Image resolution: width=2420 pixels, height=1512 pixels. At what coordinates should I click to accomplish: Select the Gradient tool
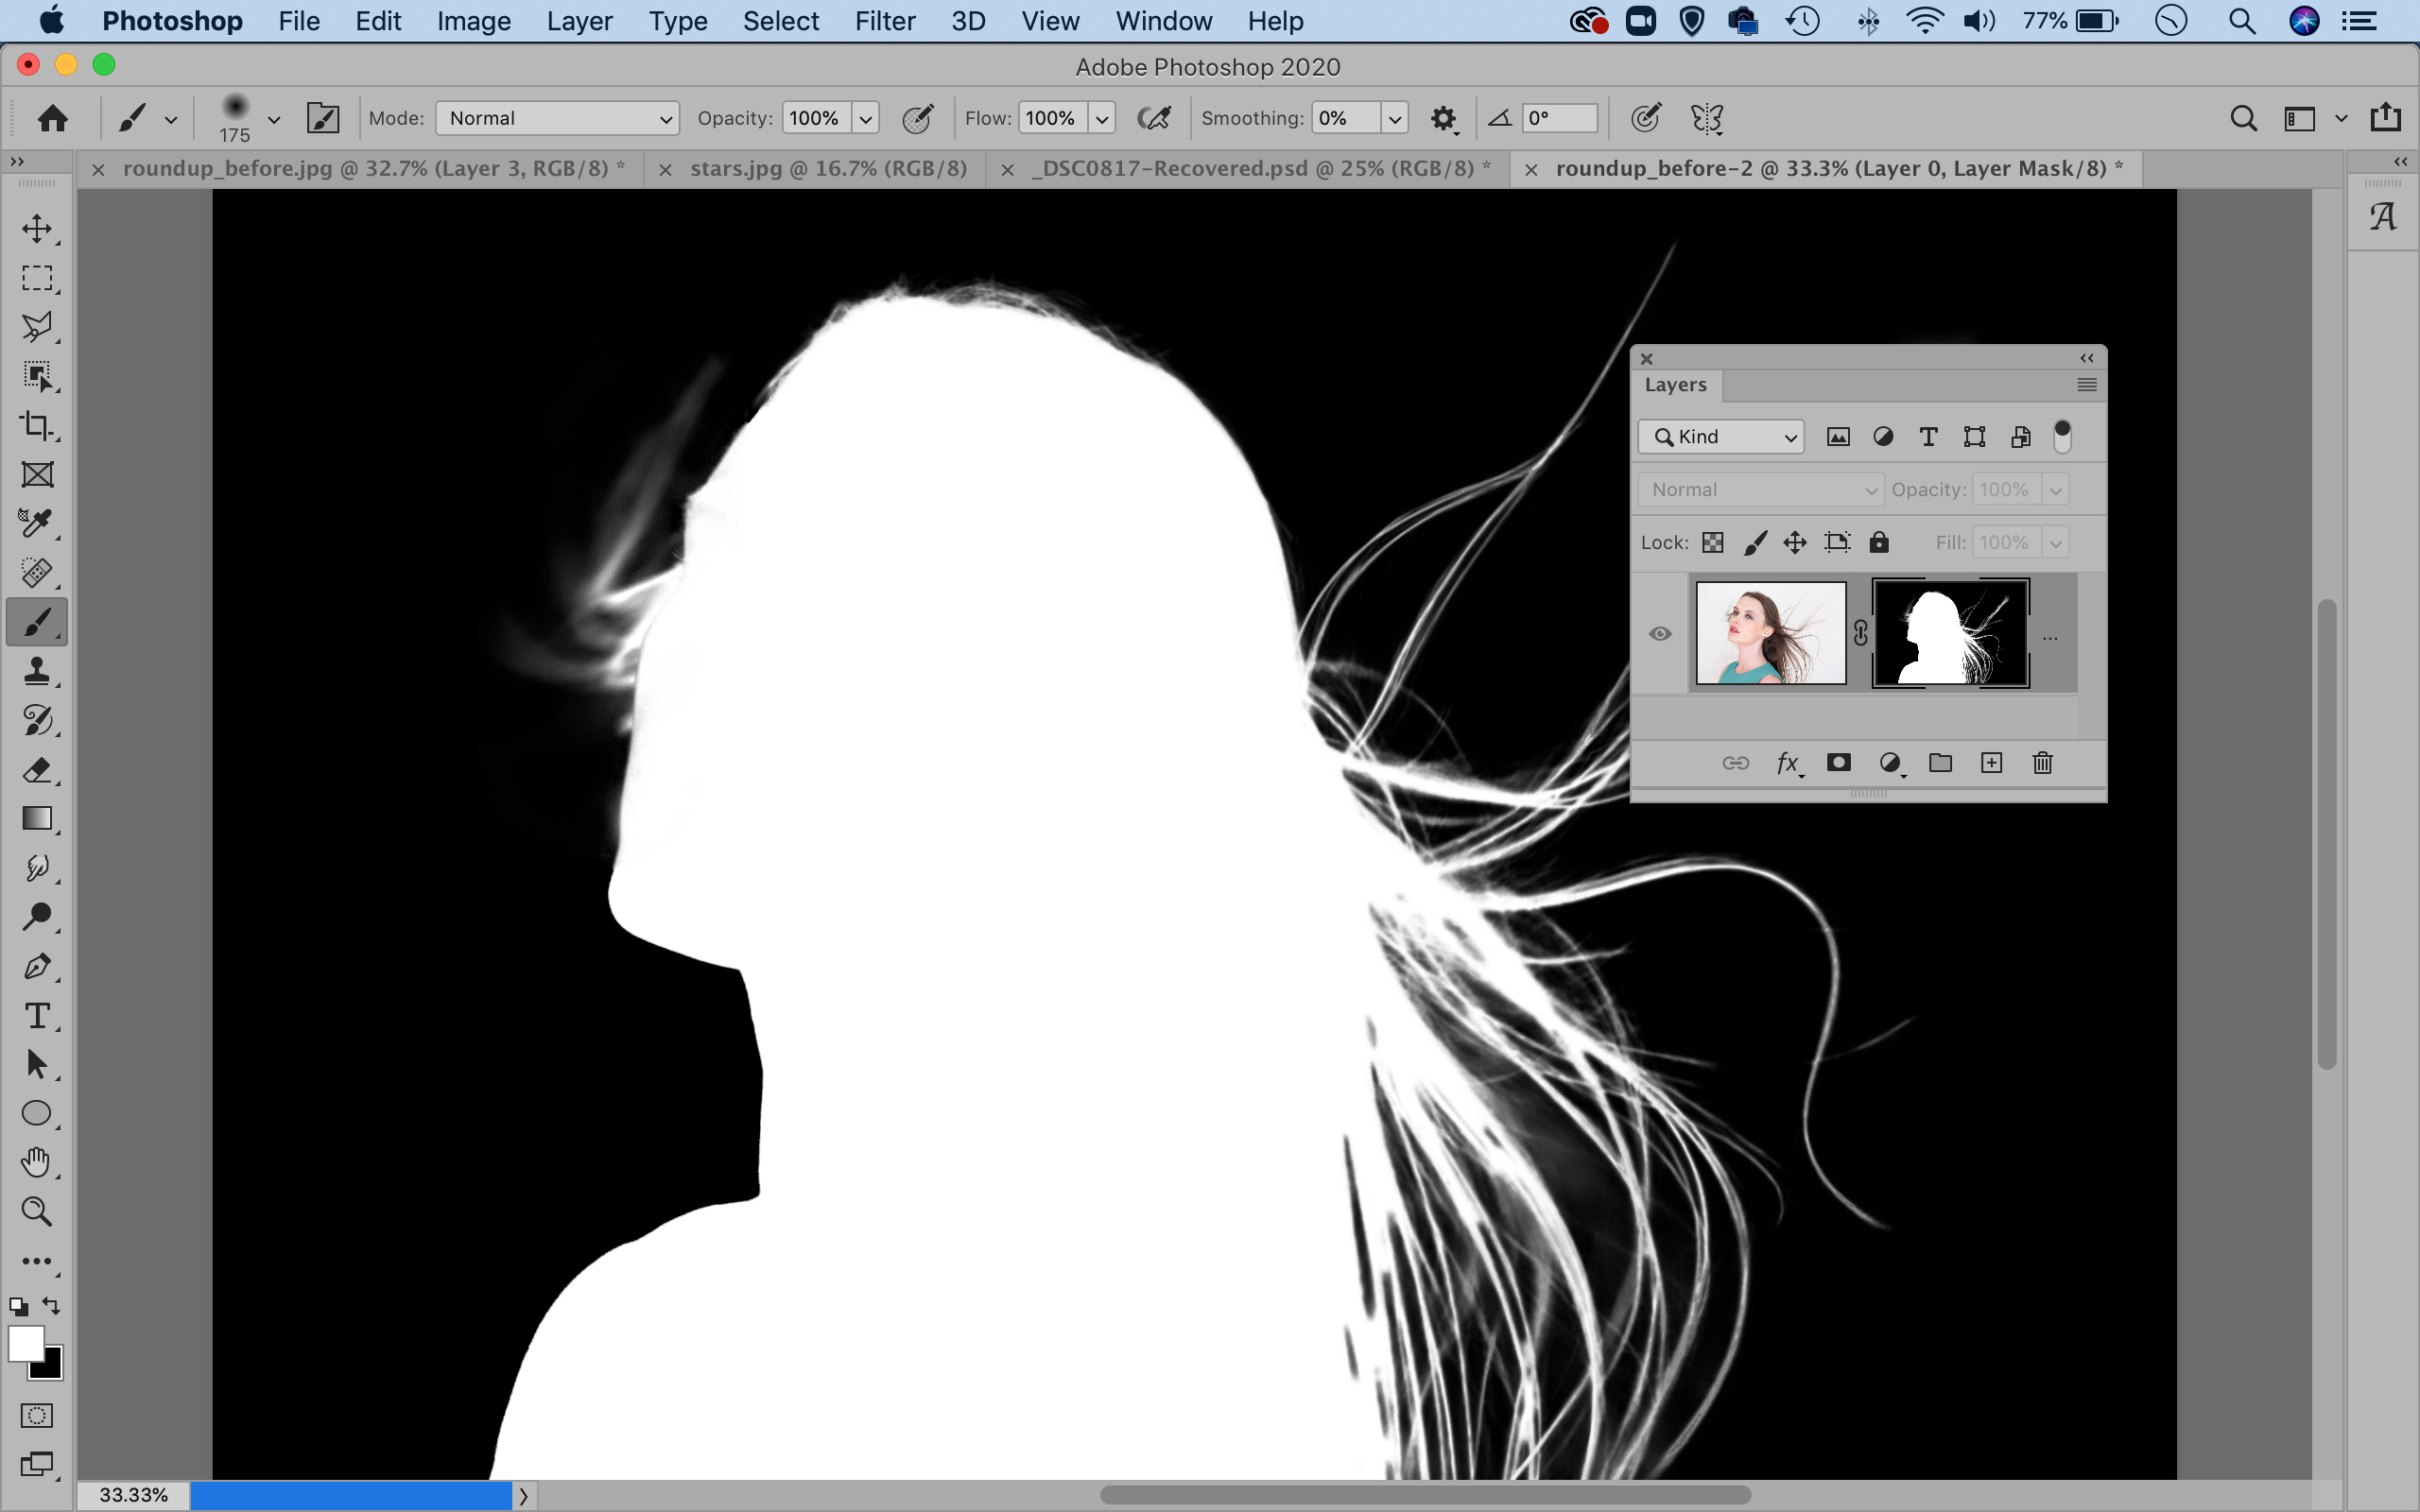coord(37,818)
